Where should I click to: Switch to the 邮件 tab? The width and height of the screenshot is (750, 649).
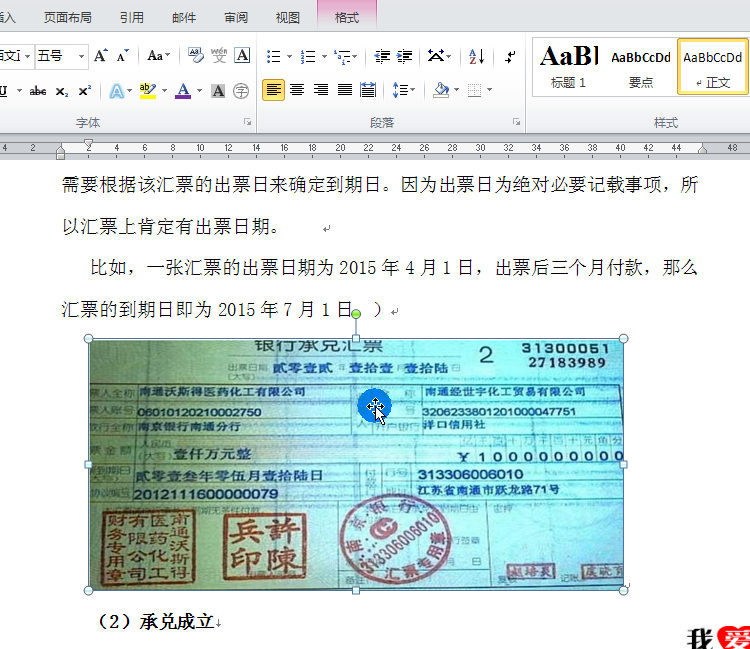click(184, 18)
